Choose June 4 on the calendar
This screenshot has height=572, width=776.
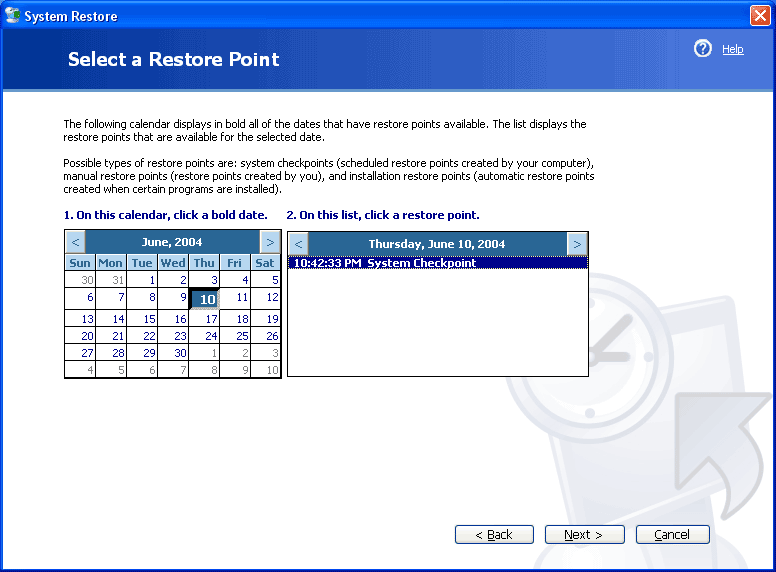click(x=235, y=280)
